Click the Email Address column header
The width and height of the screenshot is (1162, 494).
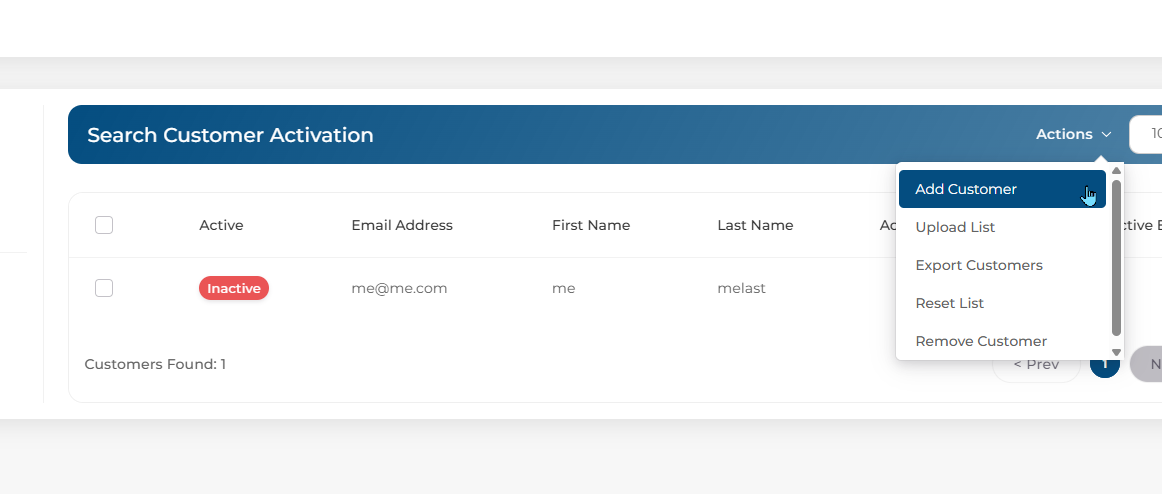coord(402,225)
